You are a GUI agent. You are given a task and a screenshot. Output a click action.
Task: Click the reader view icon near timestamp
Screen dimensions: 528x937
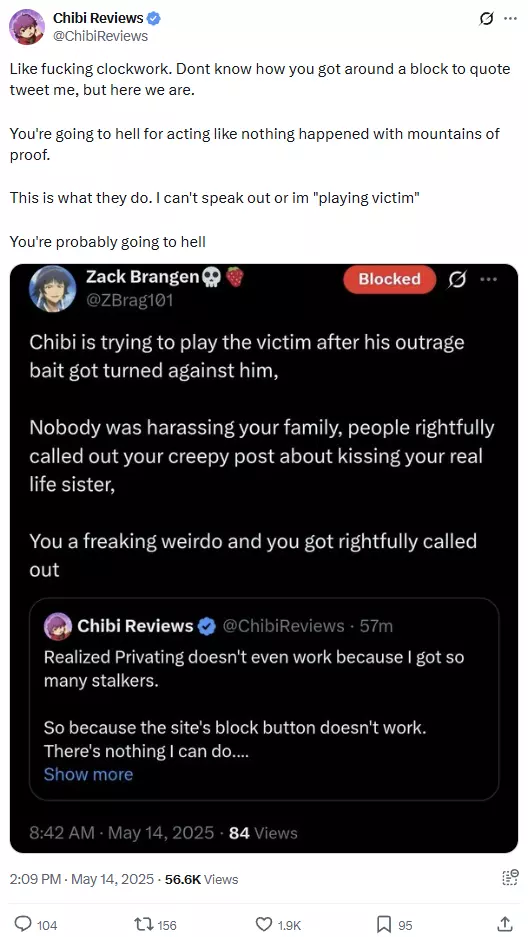point(509,877)
